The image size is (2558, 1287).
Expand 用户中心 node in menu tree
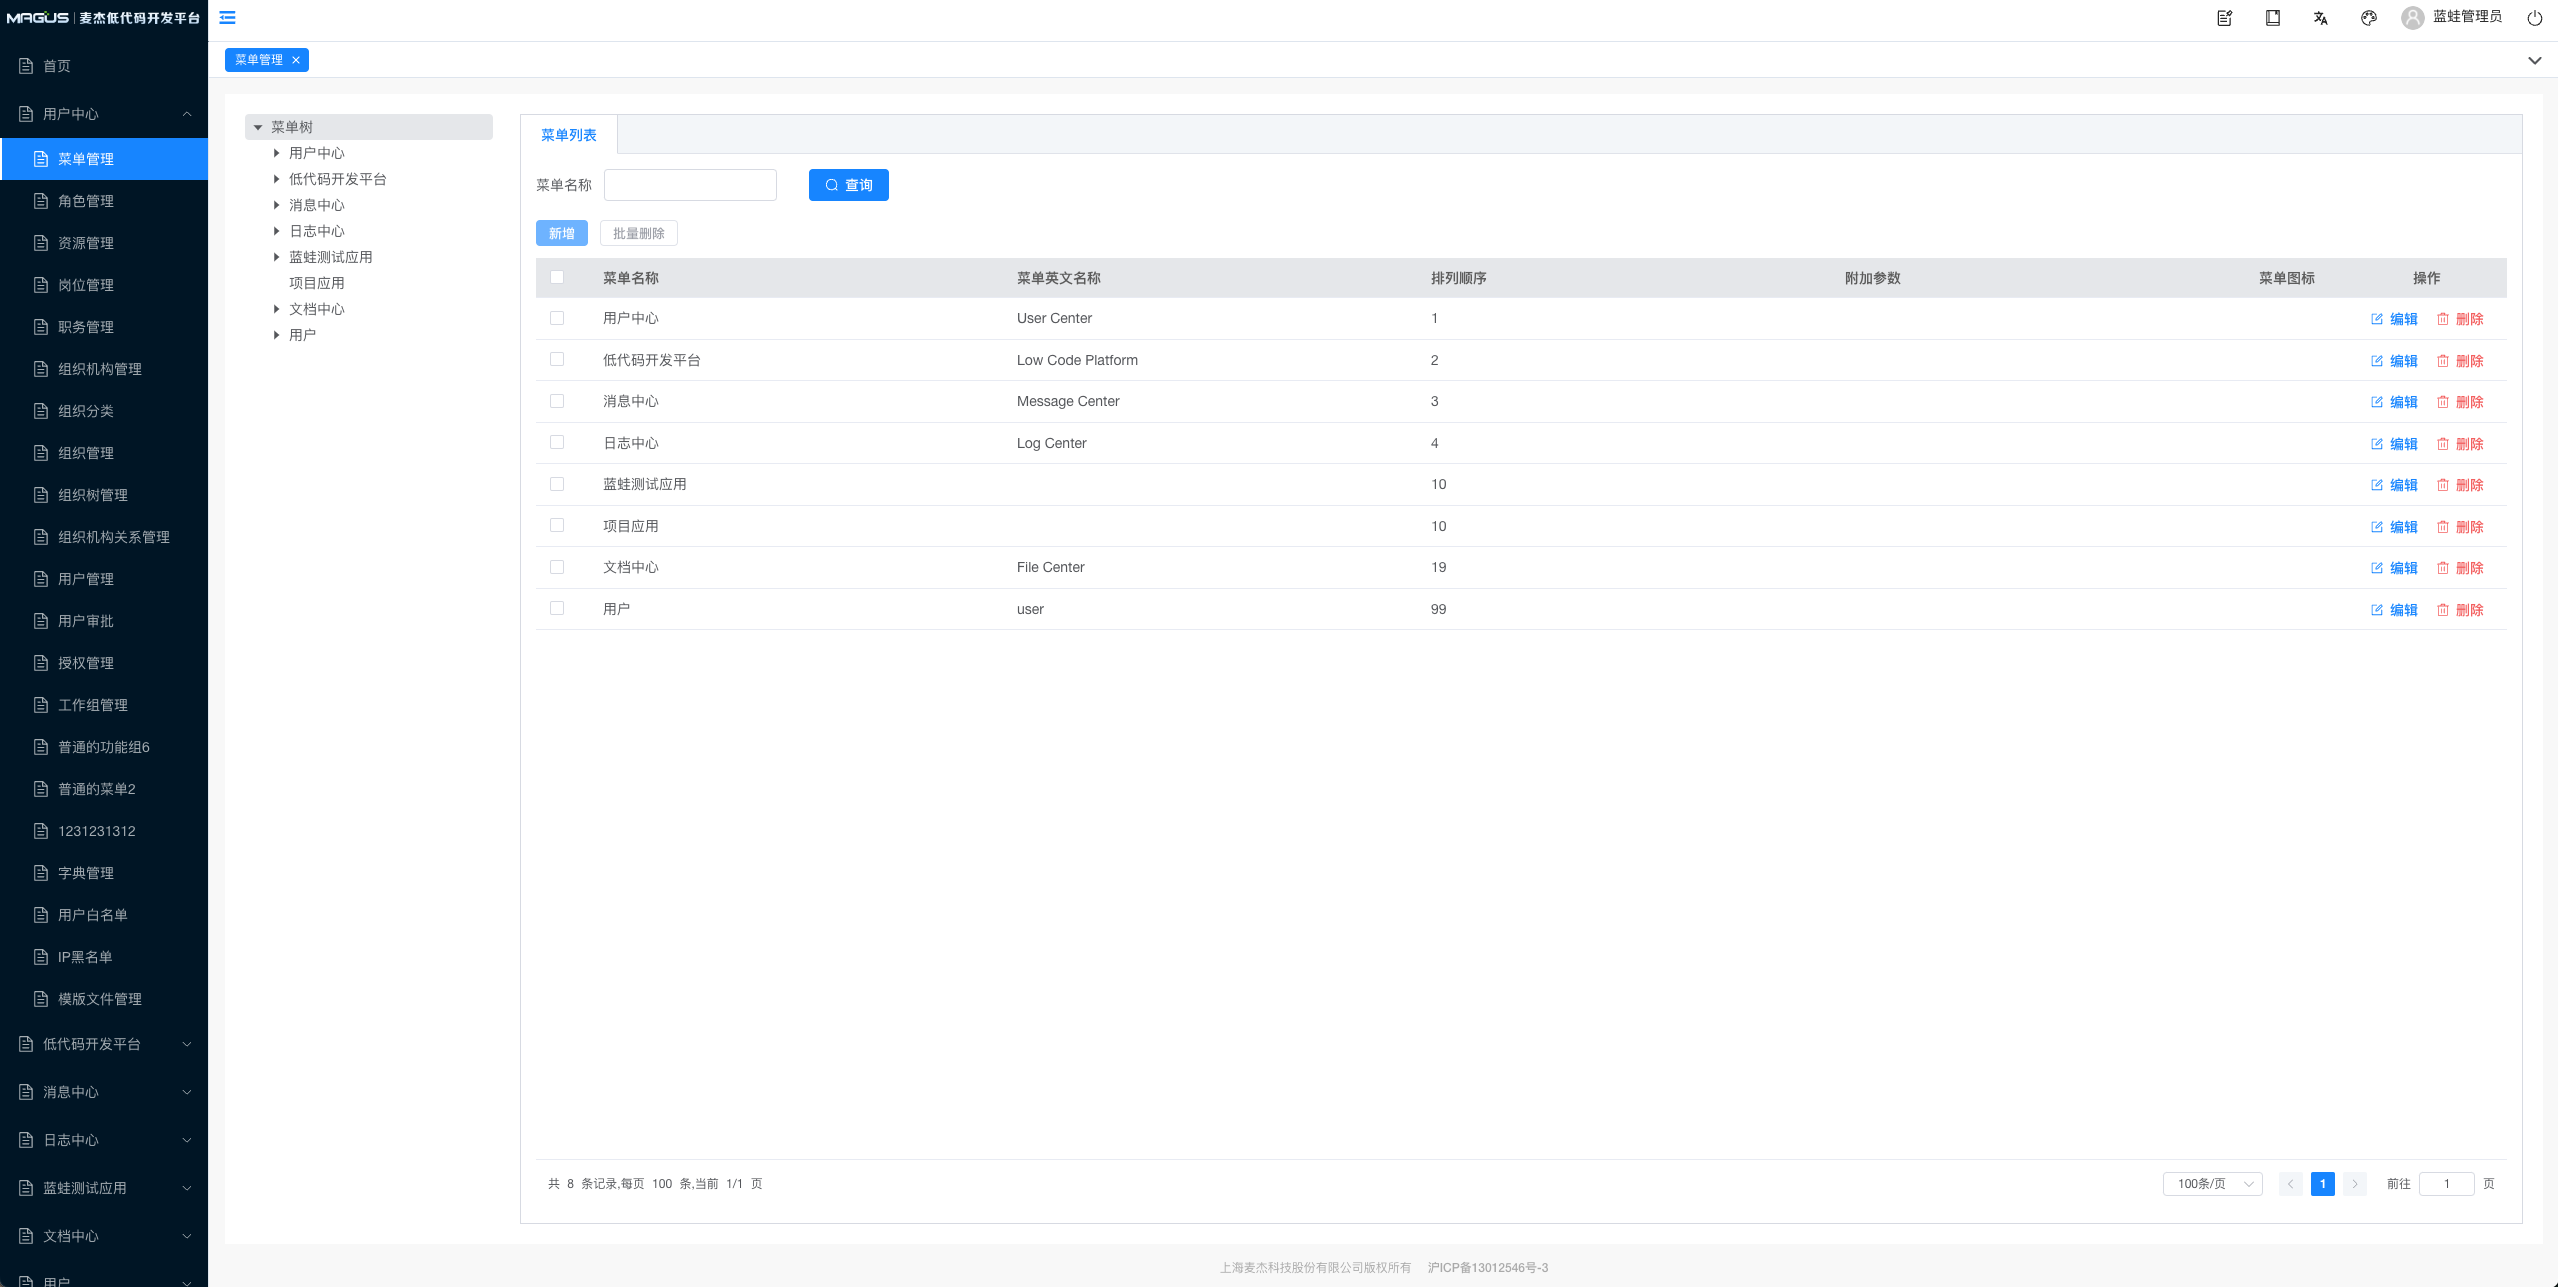pyautogui.click(x=277, y=153)
